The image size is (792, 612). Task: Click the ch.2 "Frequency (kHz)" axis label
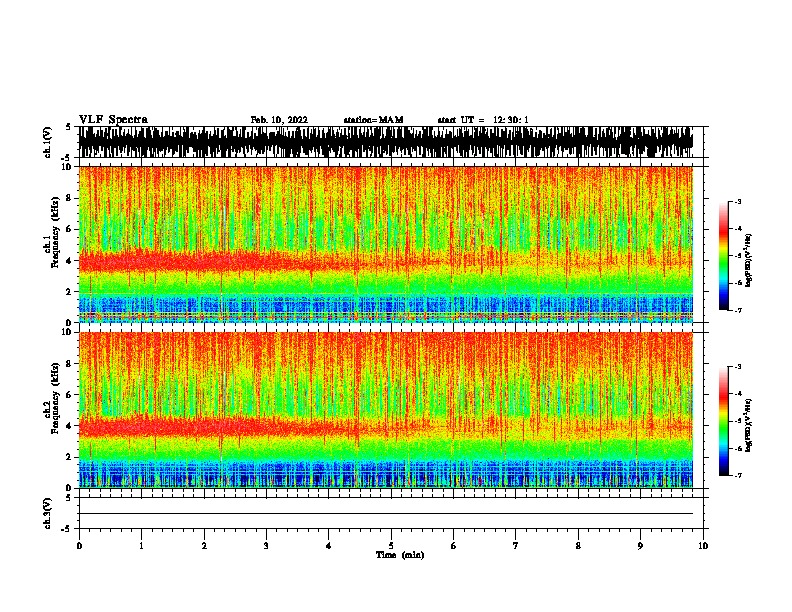55,398
